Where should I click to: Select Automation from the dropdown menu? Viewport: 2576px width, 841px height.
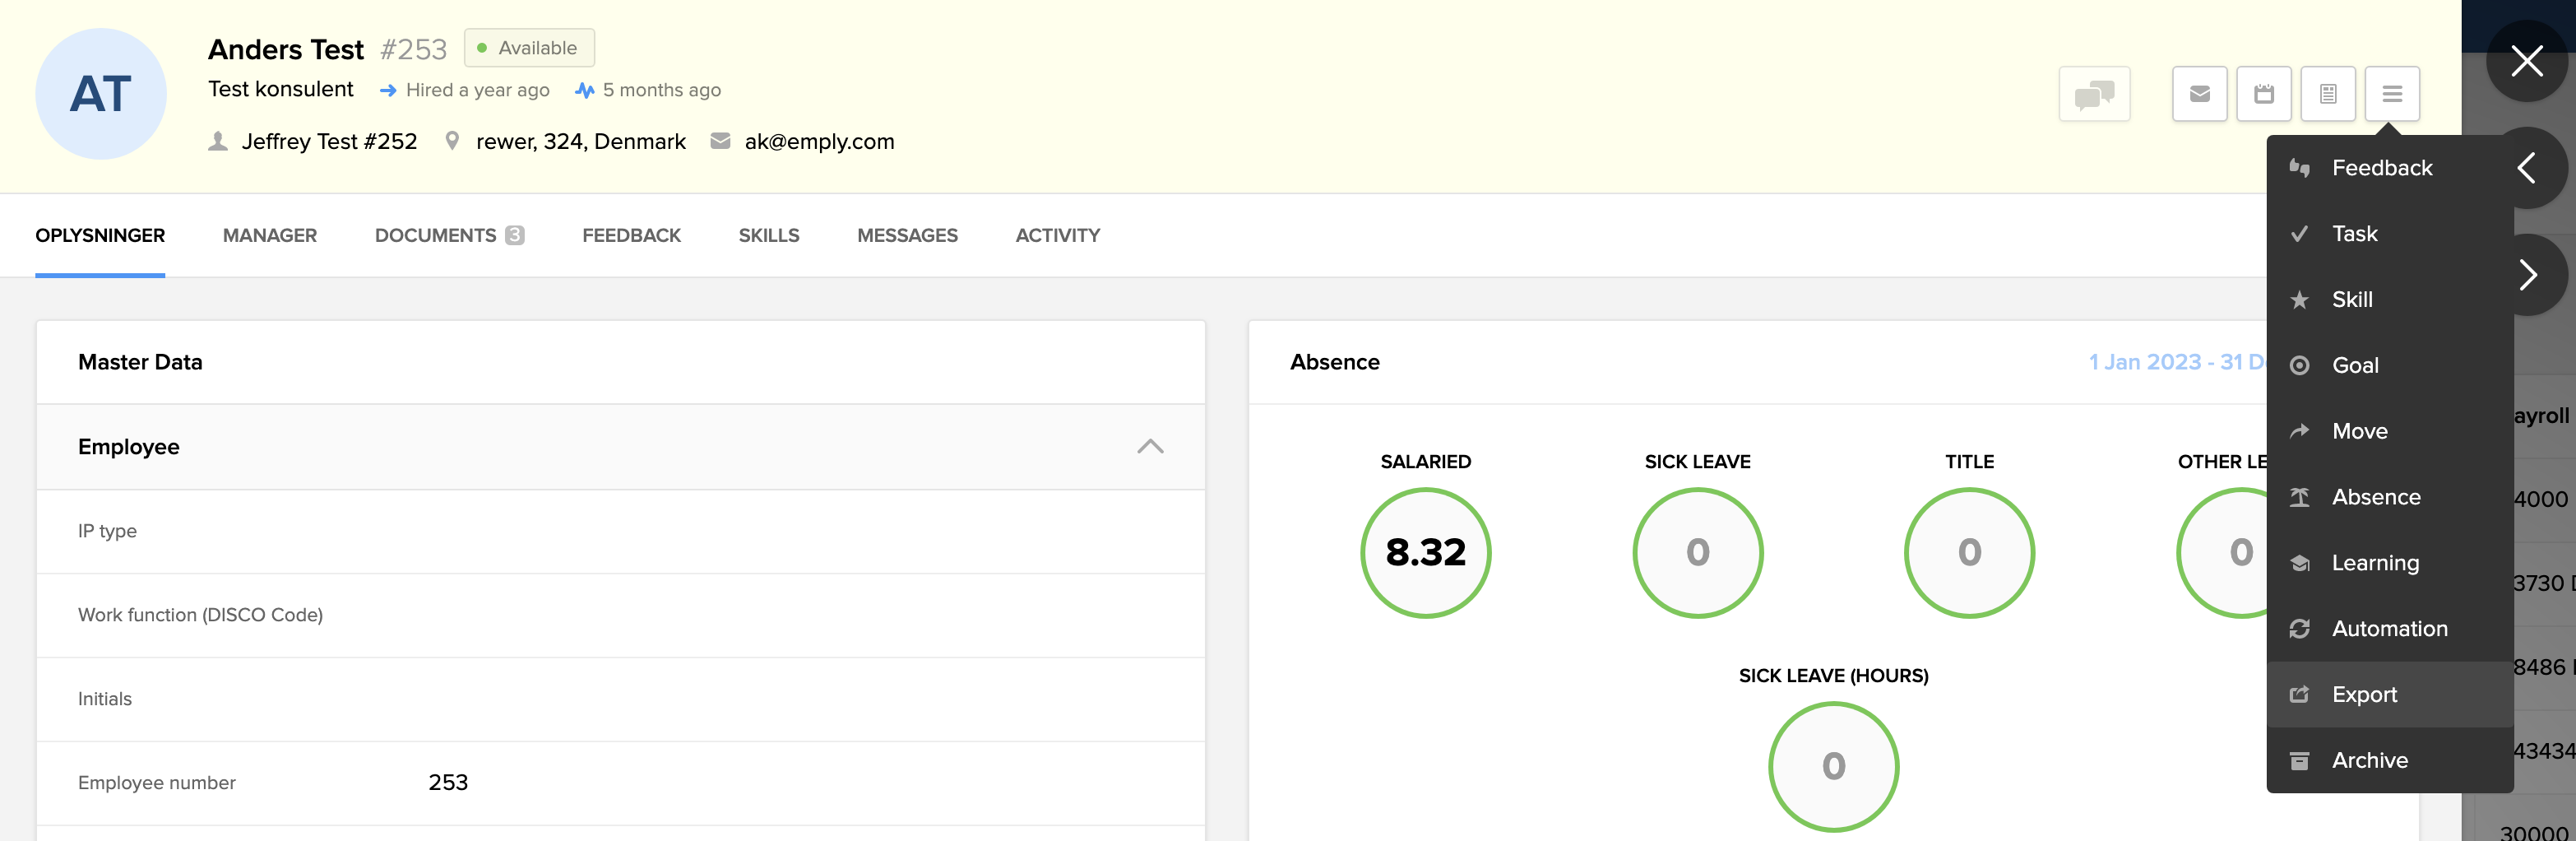coord(2389,628)
